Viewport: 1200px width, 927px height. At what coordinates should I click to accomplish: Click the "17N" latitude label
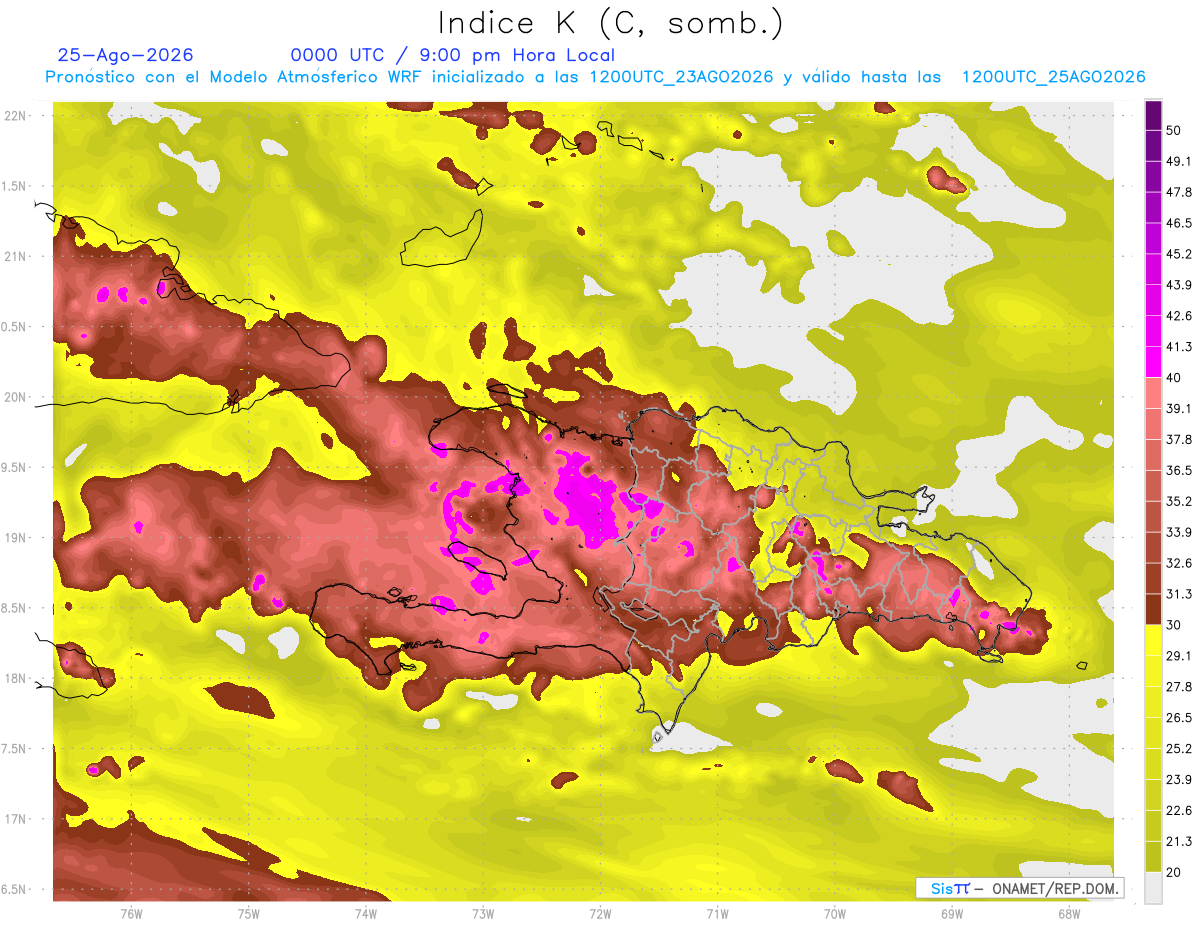(15, 819)
